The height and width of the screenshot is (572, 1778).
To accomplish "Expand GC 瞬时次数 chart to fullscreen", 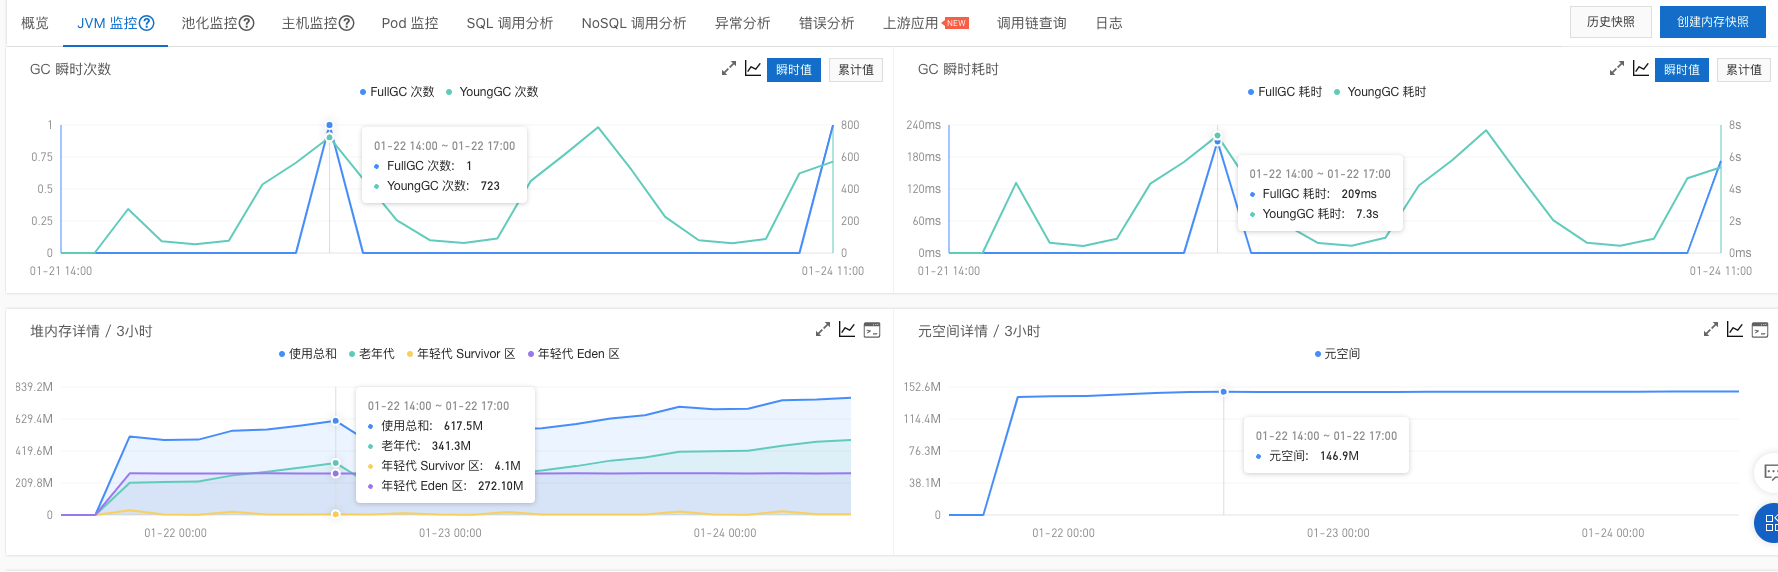I will click(729, 69).
